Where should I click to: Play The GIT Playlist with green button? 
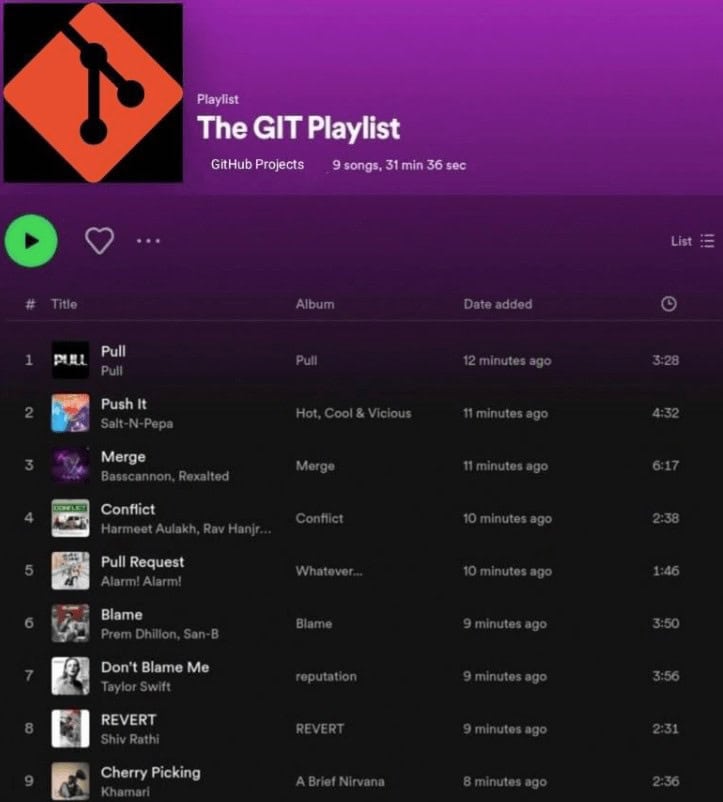(x=31, y=241)
